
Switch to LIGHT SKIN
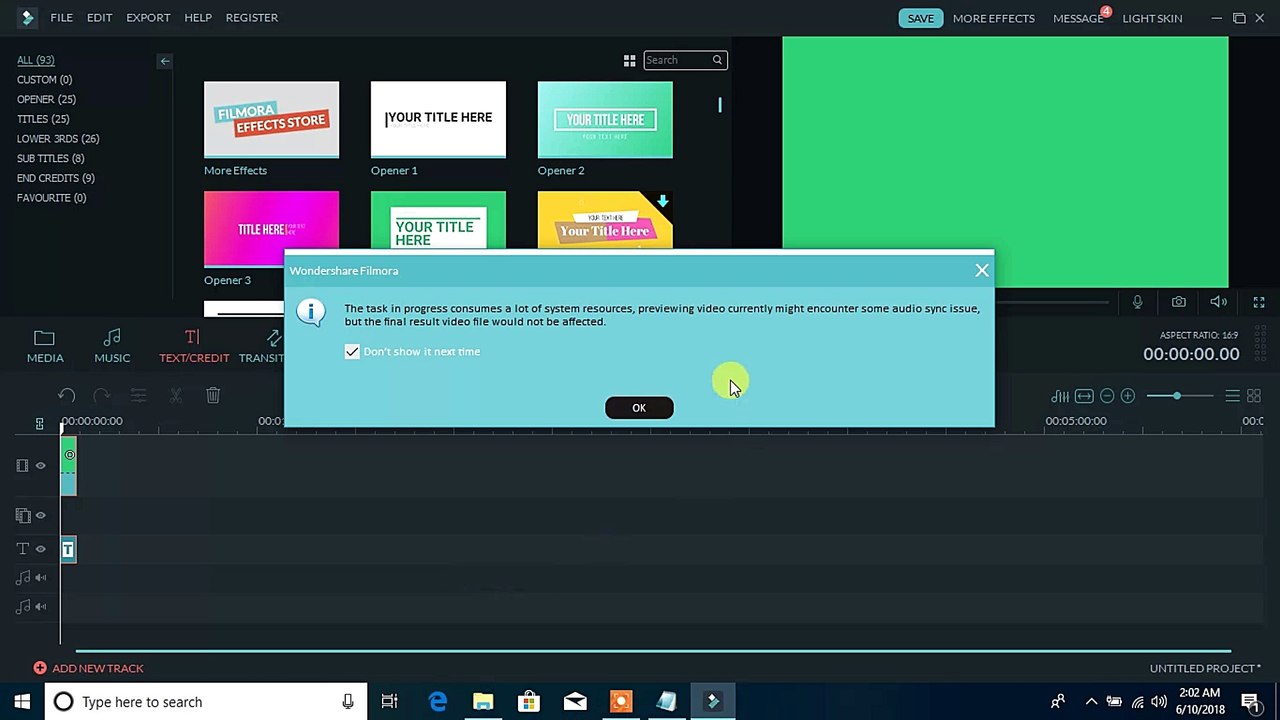click(x=1152, y=18)
